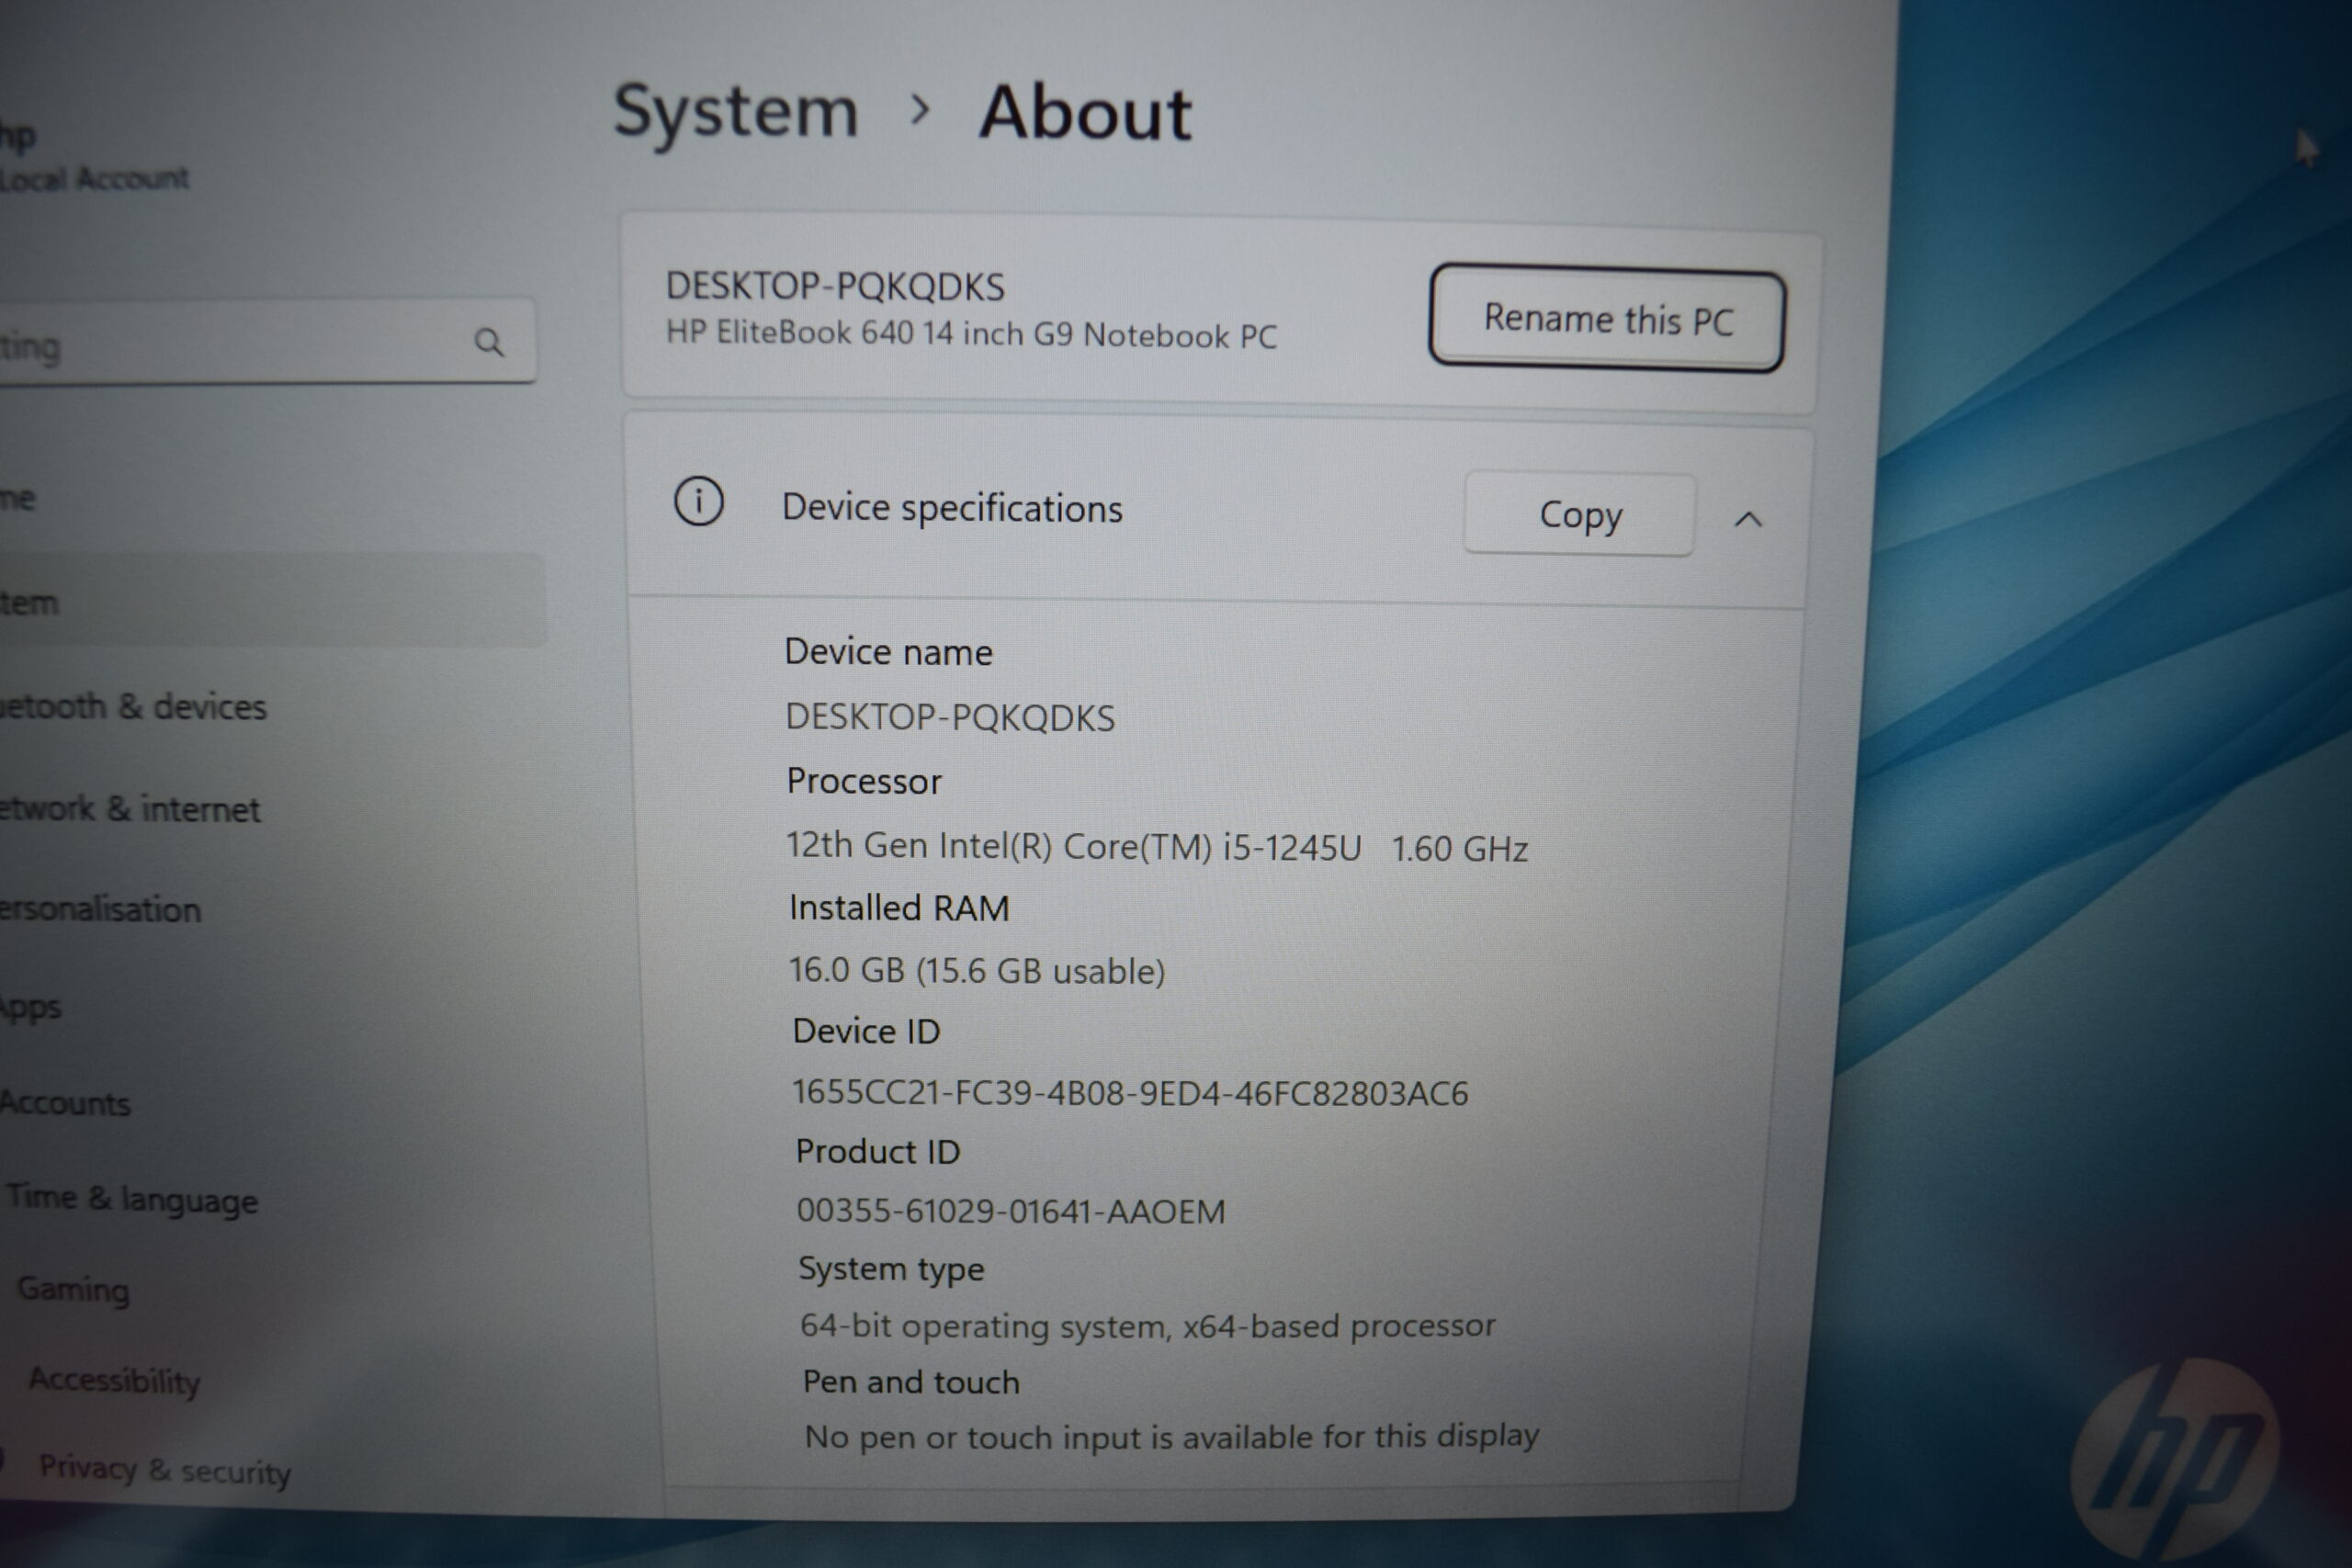Select the processor value i5-1245U text
2352x1568 pixels.
click(1157, 847)
